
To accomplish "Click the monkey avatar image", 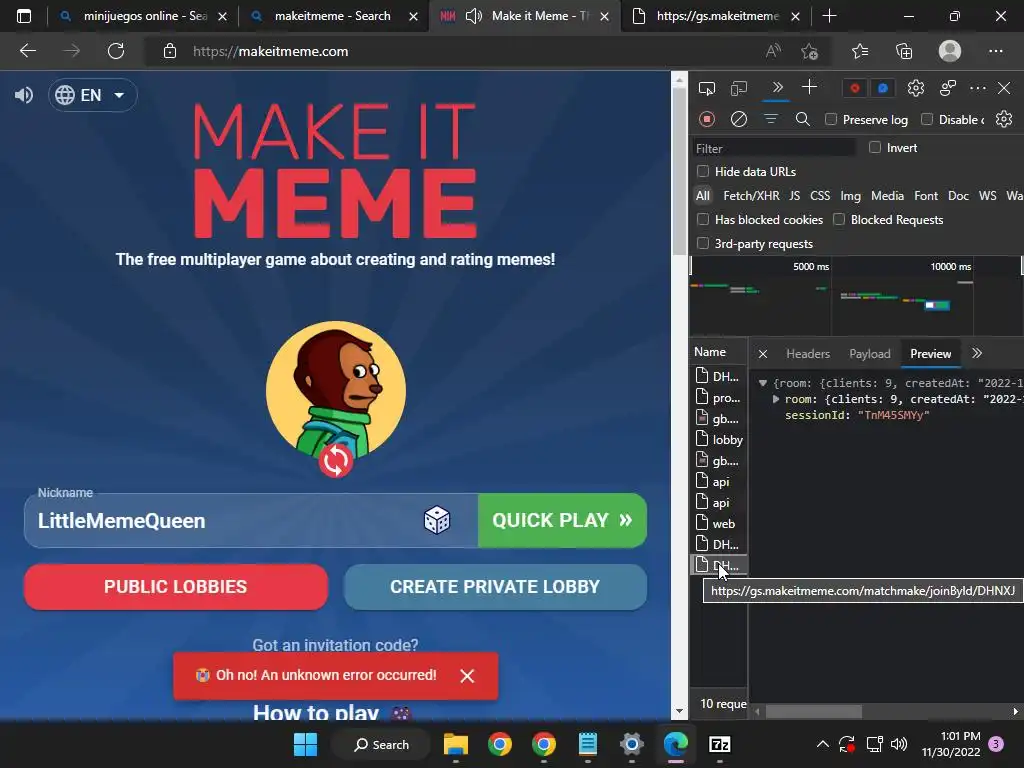I will (x=336, y=389).
